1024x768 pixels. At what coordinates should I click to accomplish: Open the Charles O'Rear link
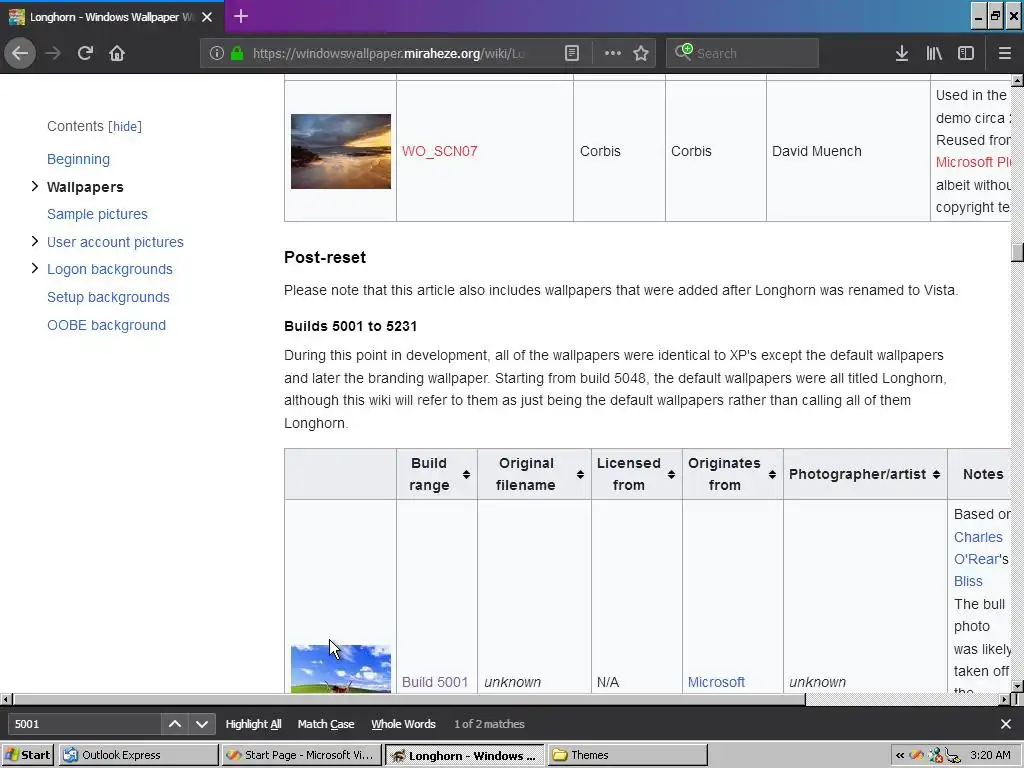[x=980, y=548]
